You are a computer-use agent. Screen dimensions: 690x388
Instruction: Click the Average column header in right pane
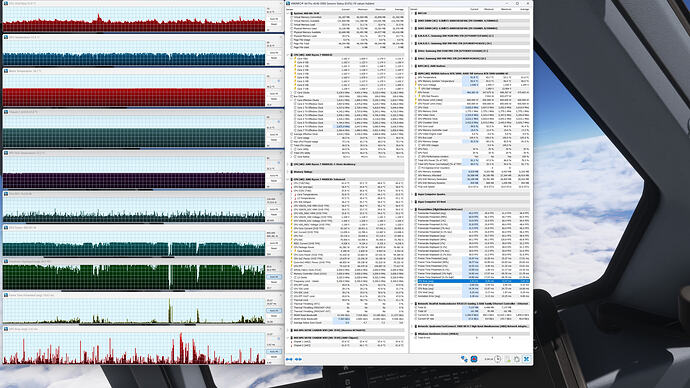point(524,9)
